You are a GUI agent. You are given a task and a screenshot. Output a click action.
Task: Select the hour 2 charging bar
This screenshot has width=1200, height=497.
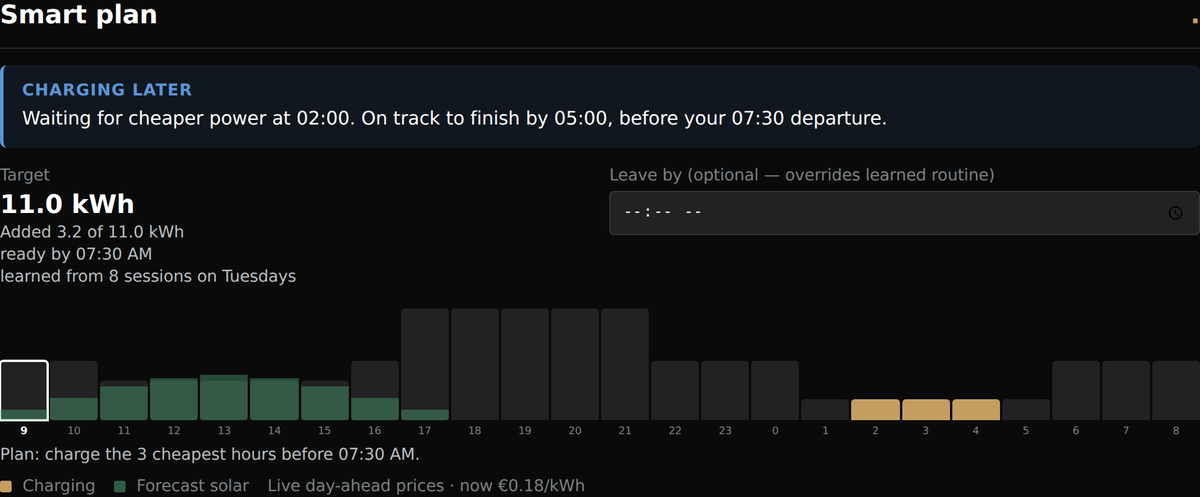click(x=875, y=410)
